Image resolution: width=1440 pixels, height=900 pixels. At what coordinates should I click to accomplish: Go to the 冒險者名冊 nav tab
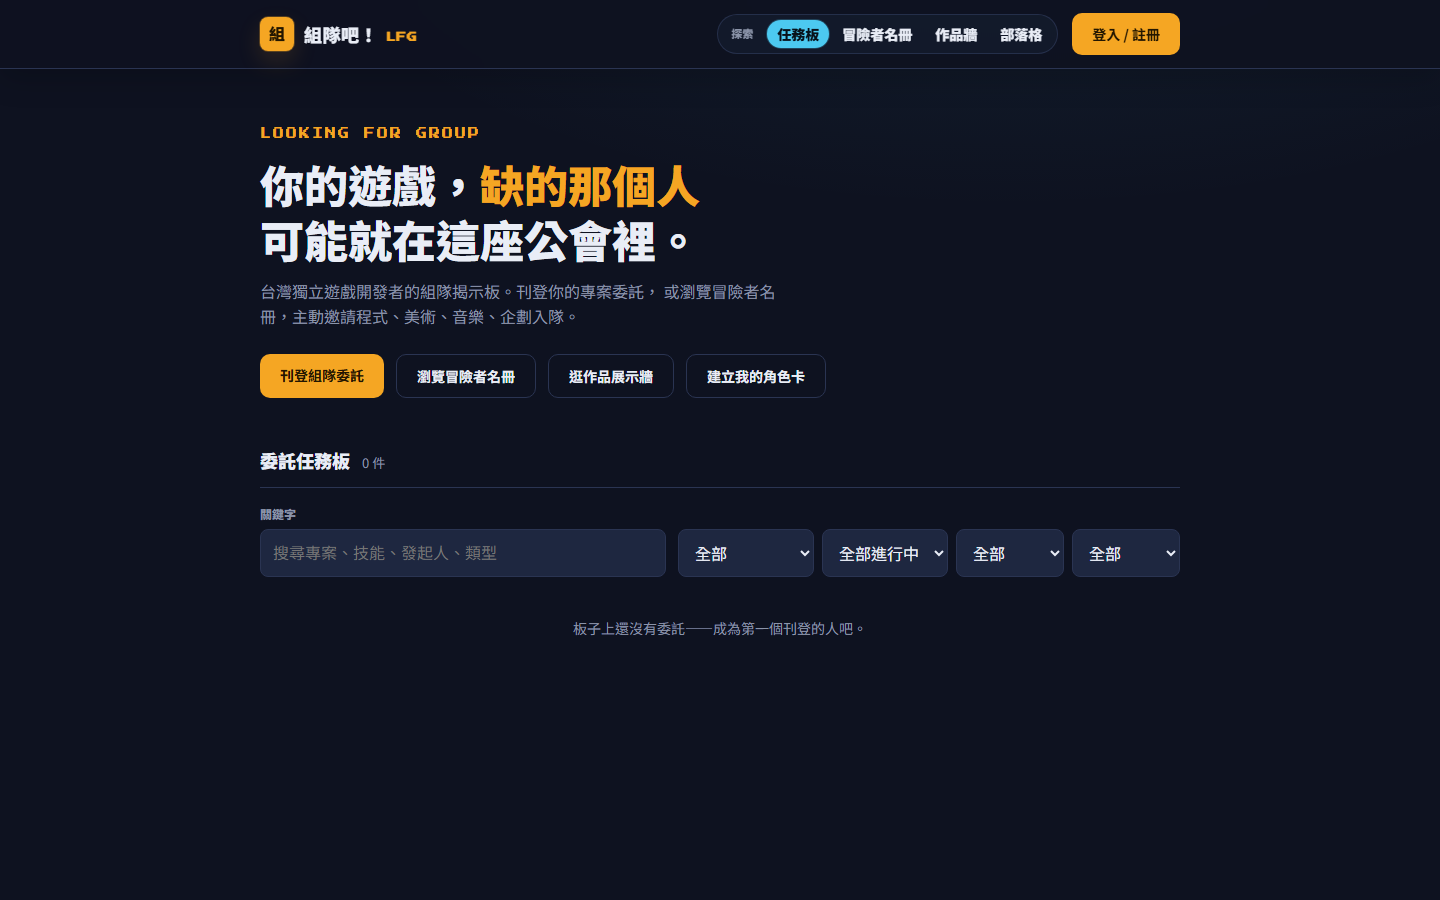pos(877,34)
